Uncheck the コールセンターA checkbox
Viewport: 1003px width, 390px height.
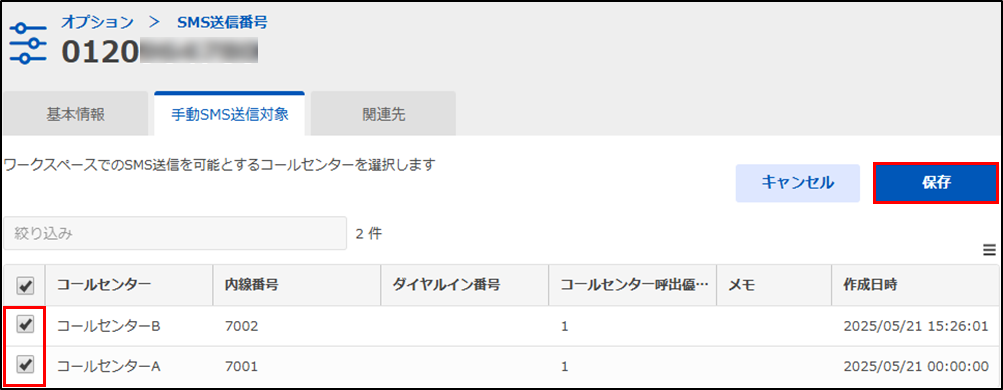24,366
